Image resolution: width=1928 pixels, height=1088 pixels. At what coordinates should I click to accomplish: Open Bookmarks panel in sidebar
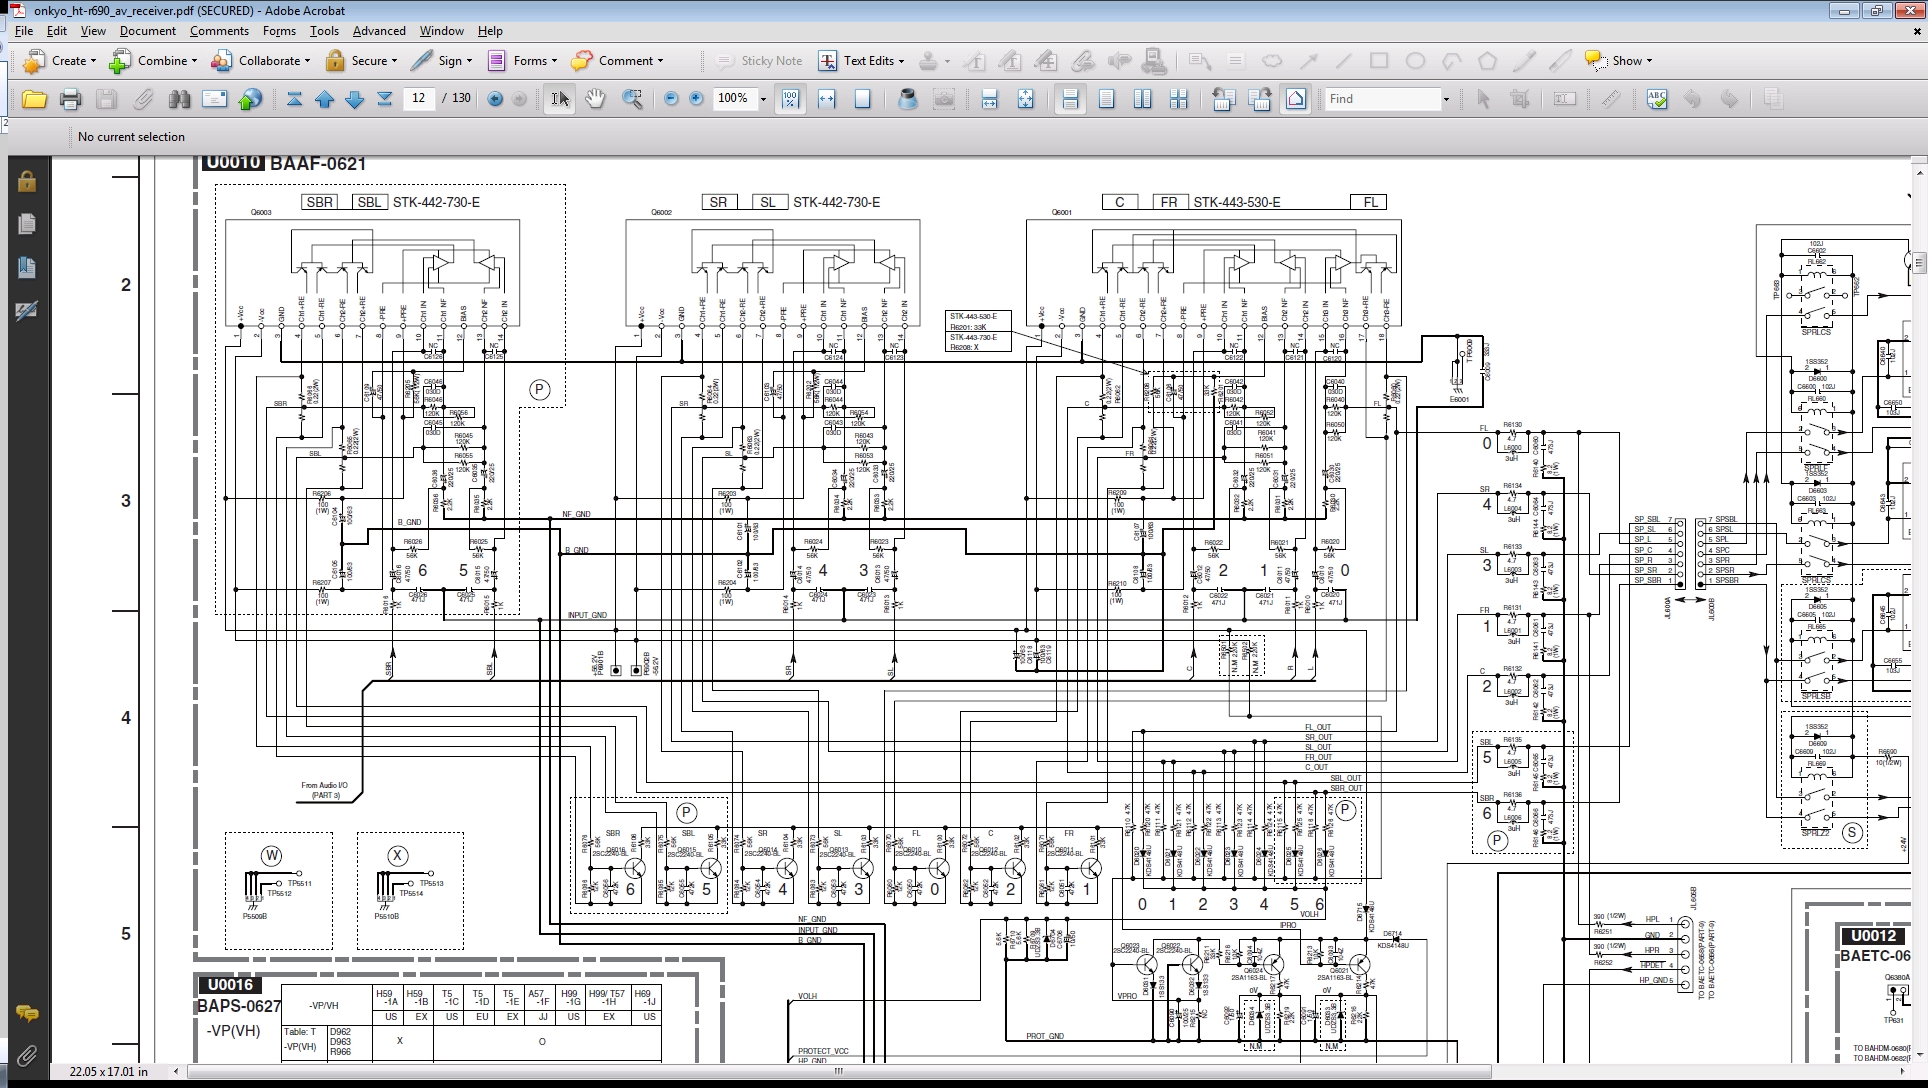27,268
